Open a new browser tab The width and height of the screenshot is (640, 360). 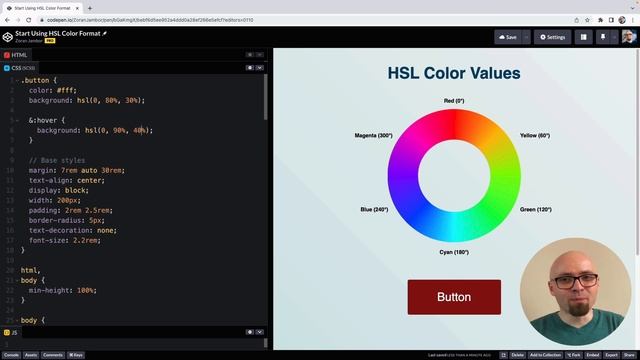click(90, 8)
